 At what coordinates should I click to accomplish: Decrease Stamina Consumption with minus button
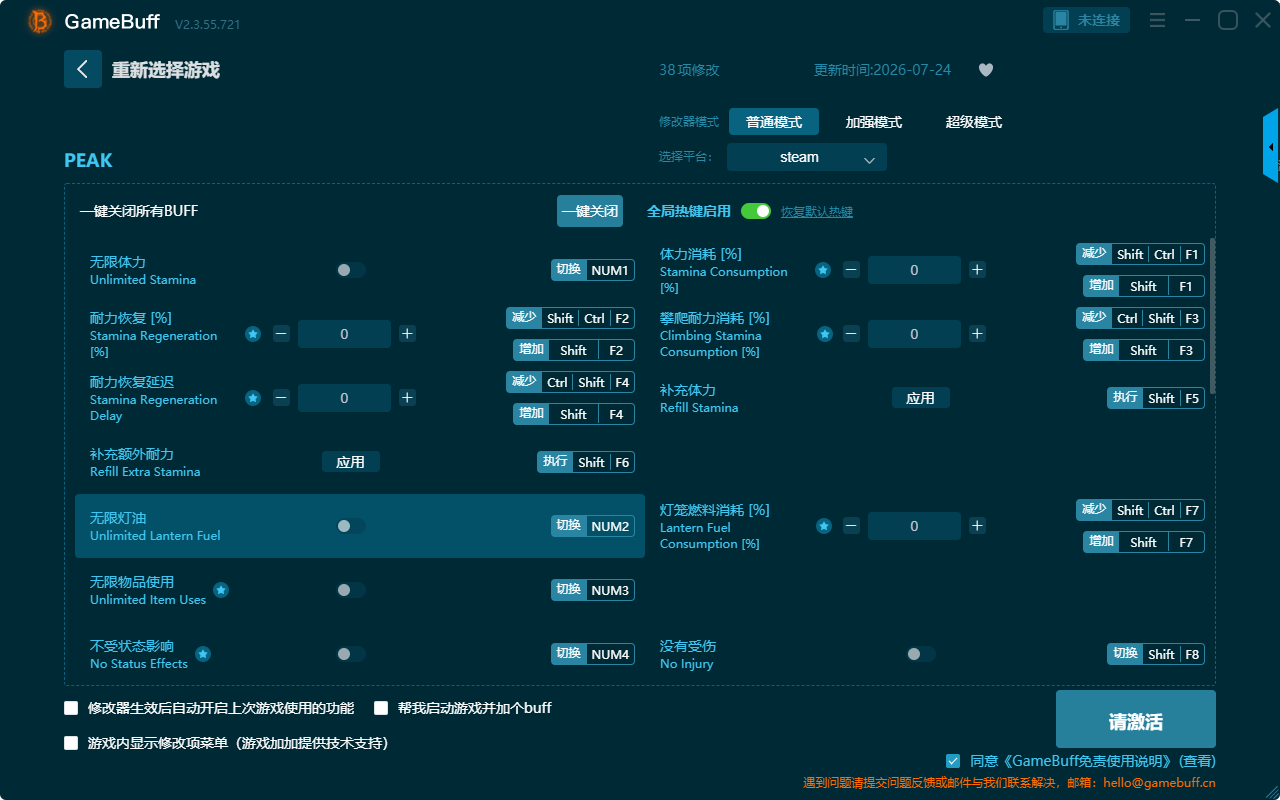coord(851,270)
